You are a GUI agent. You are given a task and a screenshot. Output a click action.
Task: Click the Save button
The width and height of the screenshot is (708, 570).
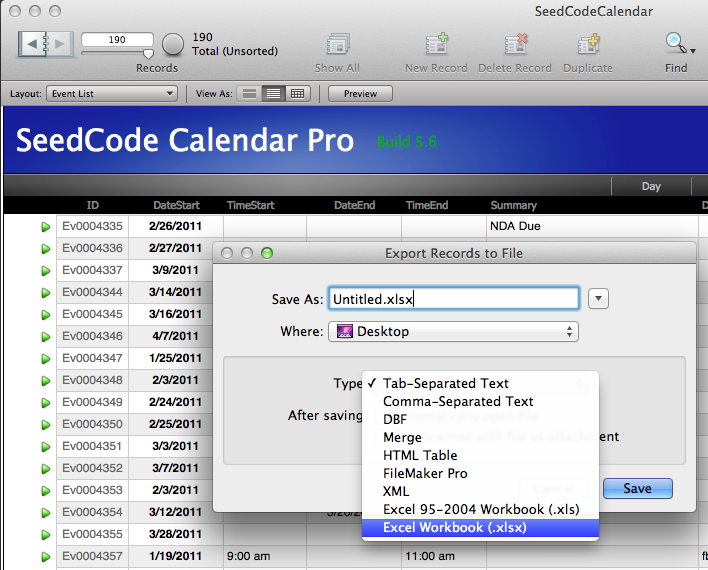tap(638, 488)
